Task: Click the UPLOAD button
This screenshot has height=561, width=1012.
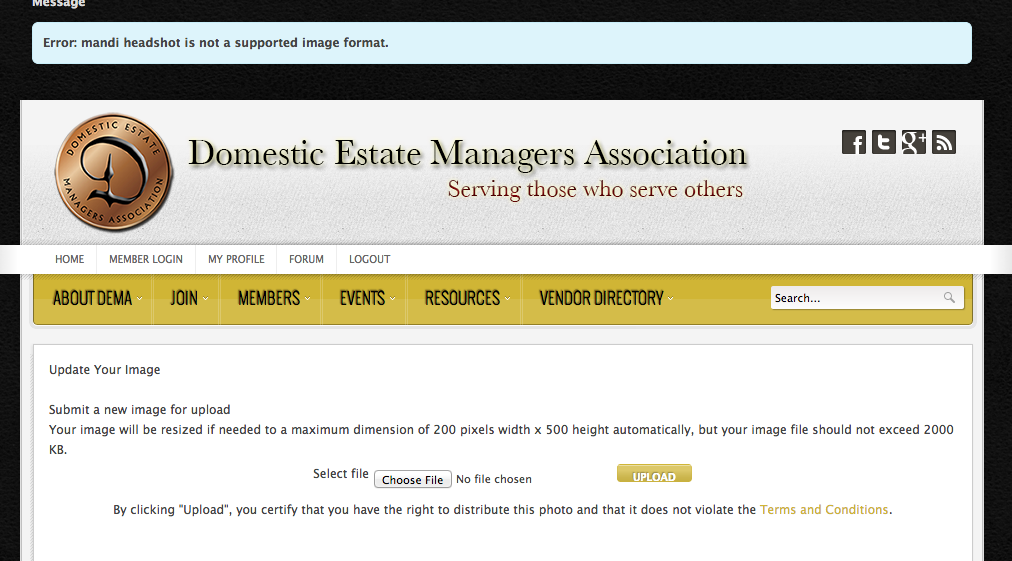Action: tap(654, 473)
